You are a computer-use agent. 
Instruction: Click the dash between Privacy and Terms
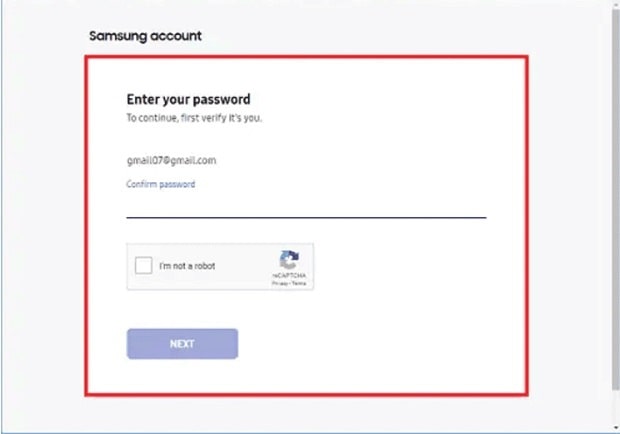point(289,284)
